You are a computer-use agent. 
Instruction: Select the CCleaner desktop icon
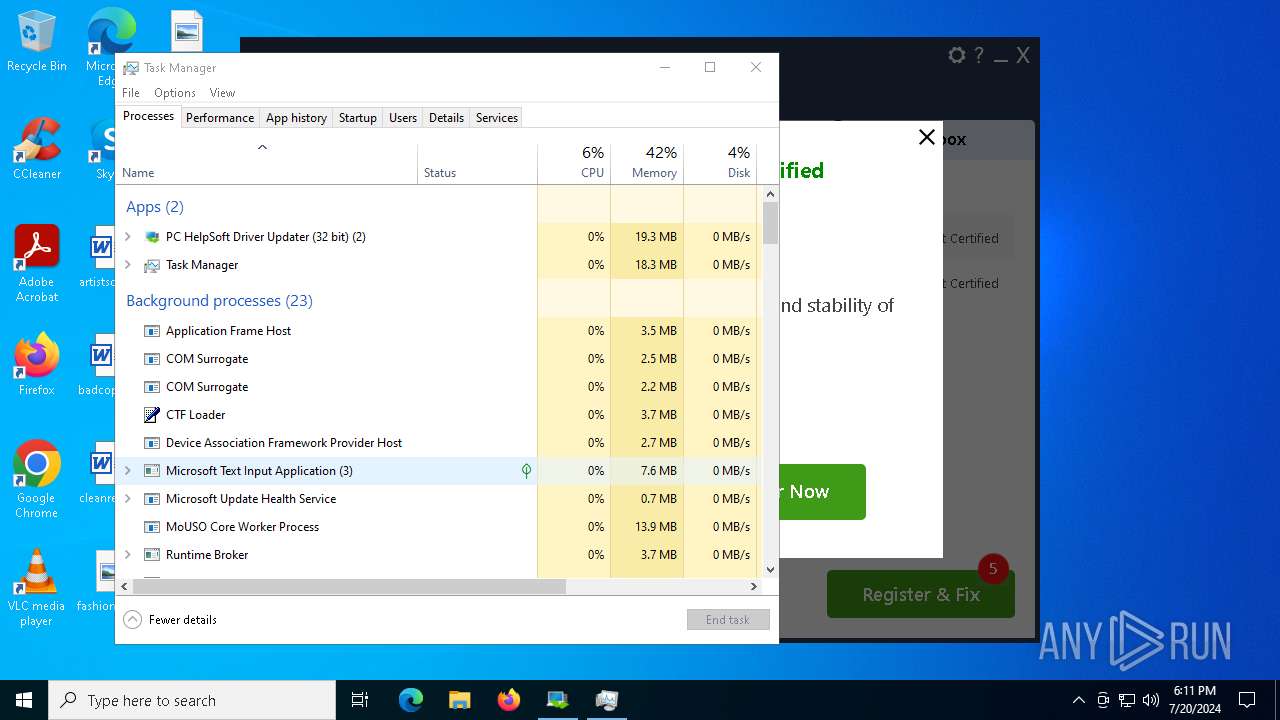(x=37, y=150)
